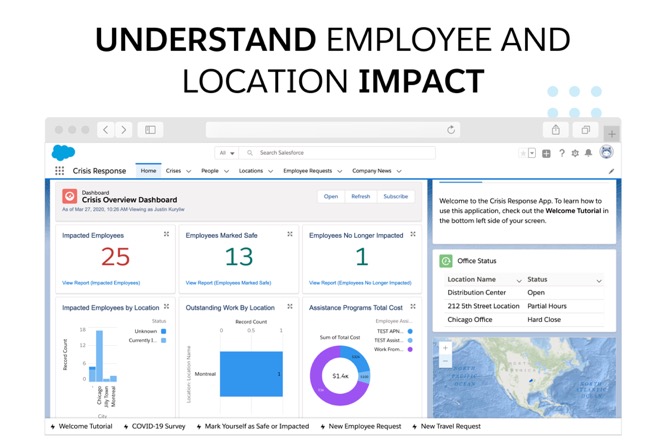Screen dimensions: 666x447
Task: Open New Travel Request utility
Action: 446,426
